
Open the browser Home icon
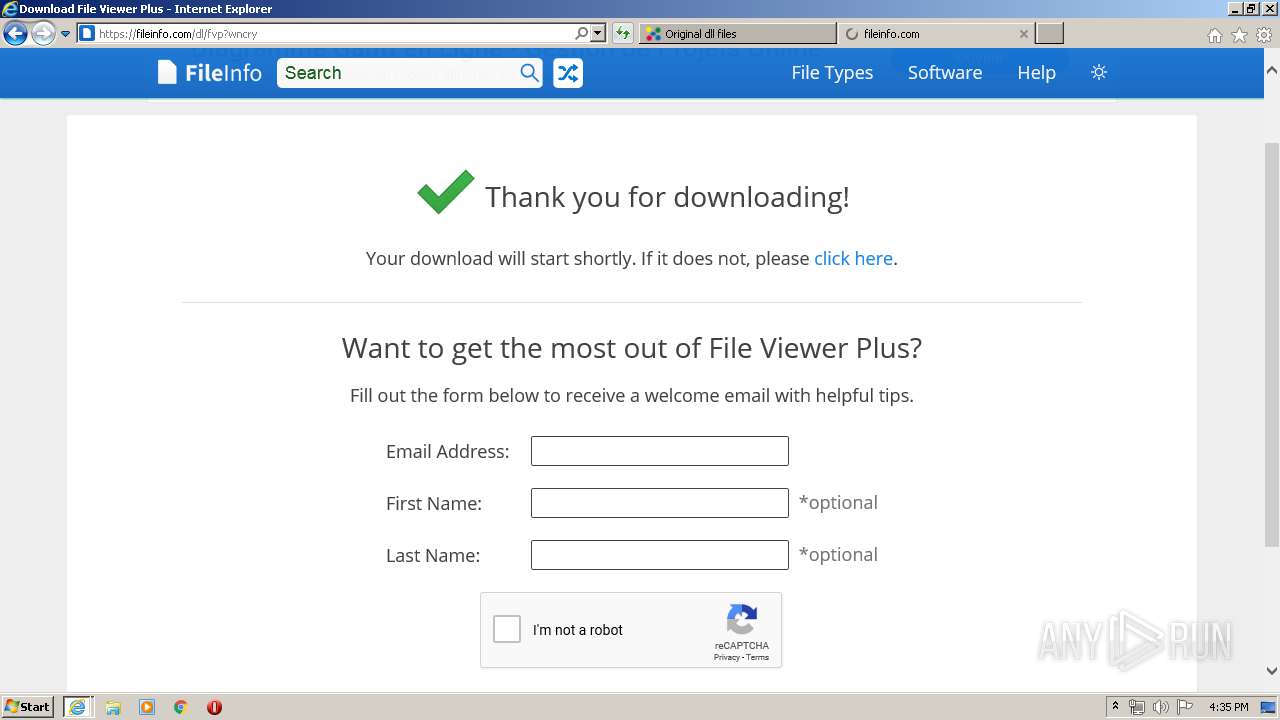coord(1214,35)
